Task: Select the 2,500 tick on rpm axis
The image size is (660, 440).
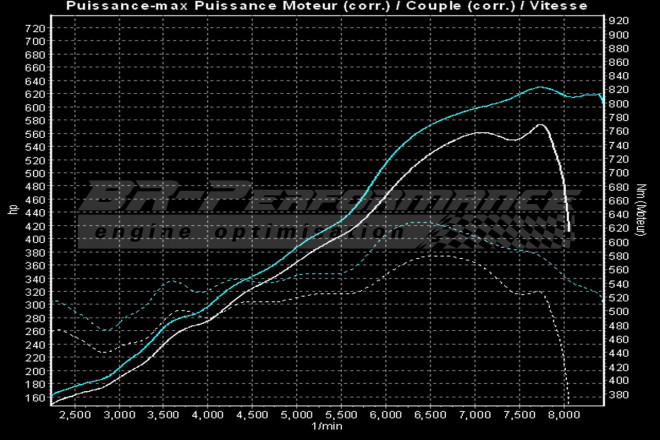Action: point(74,414)
